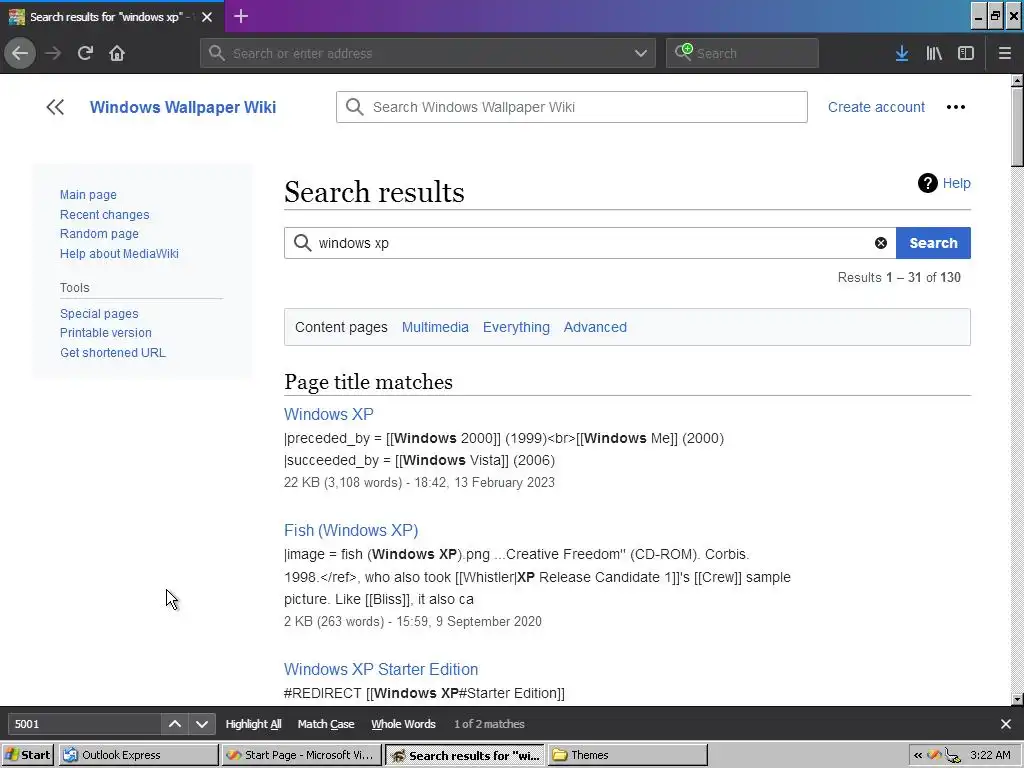
Task: Focus the toolbar Search field
Action: click(x=742, y=53)
